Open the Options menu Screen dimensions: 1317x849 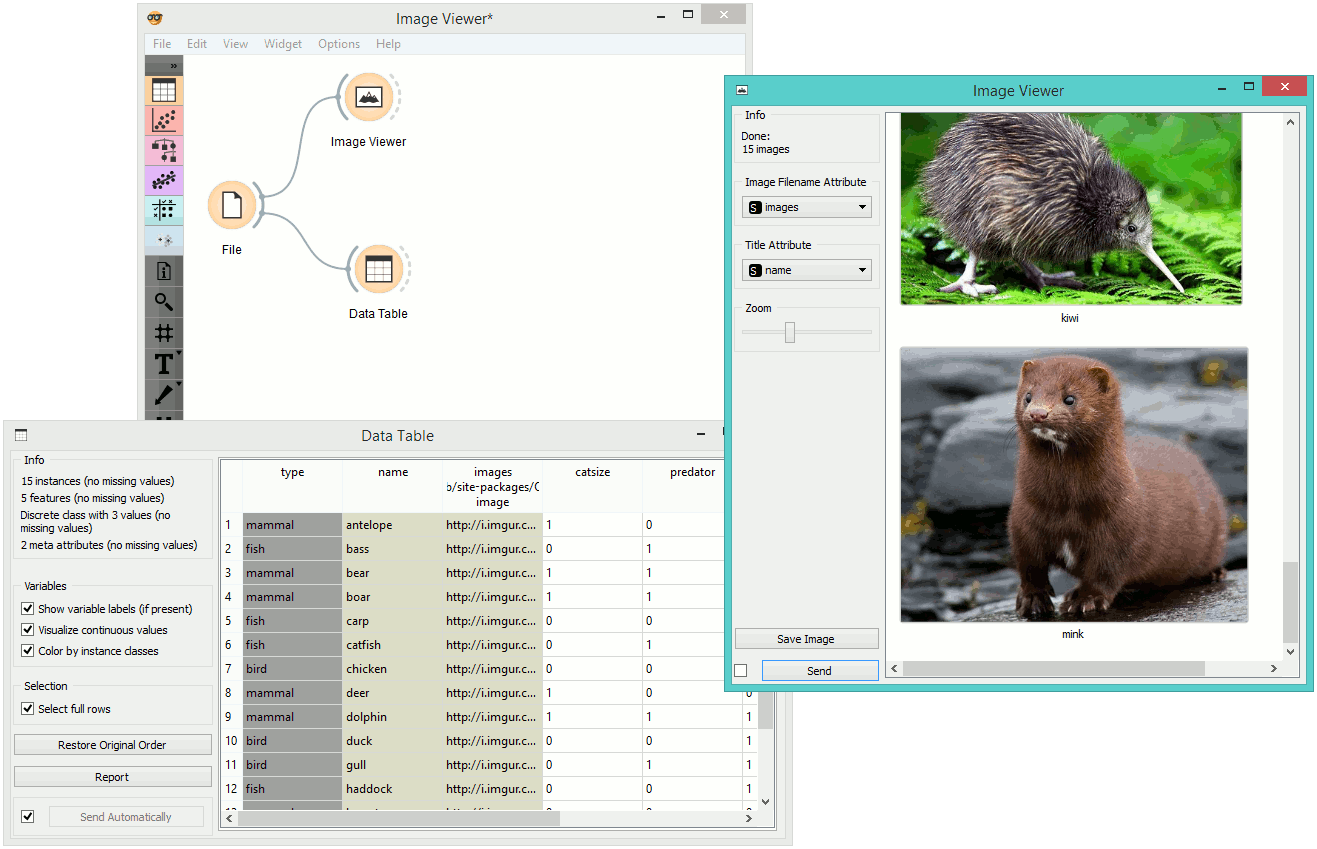pyautogui.click(x=338, y=43)
